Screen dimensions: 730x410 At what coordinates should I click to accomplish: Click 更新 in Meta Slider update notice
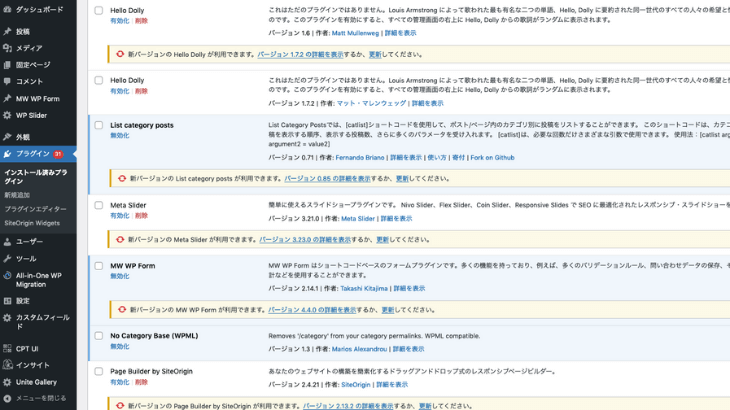382,240
